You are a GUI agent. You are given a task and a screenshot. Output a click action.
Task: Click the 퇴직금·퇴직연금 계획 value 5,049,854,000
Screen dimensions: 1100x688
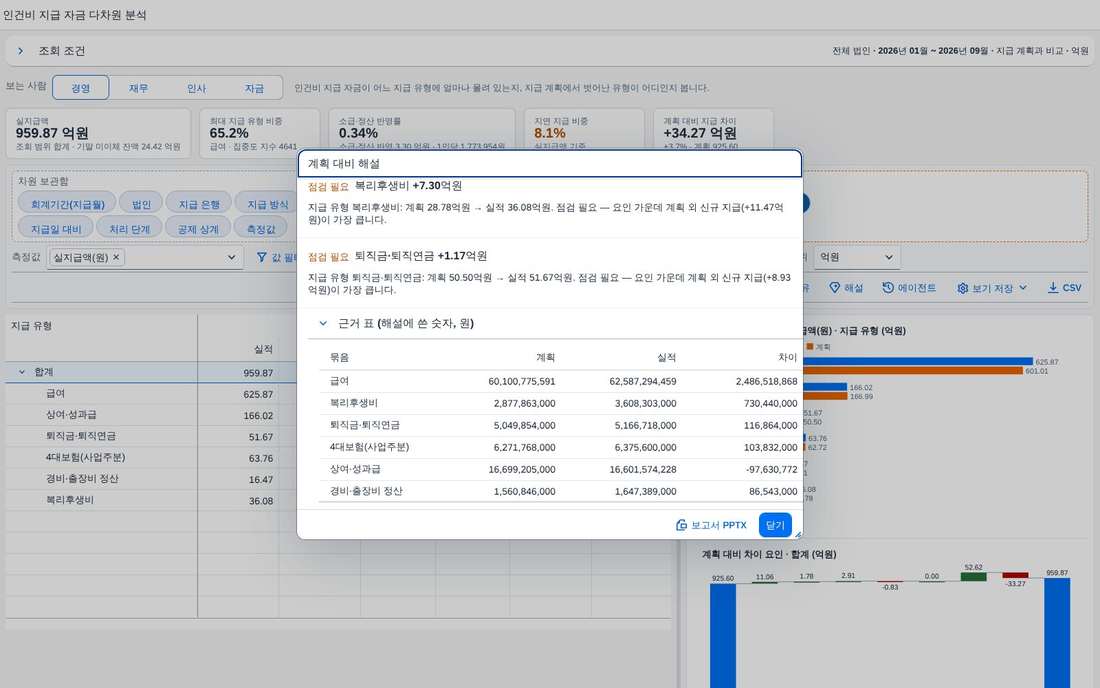[x=524, y=425]
